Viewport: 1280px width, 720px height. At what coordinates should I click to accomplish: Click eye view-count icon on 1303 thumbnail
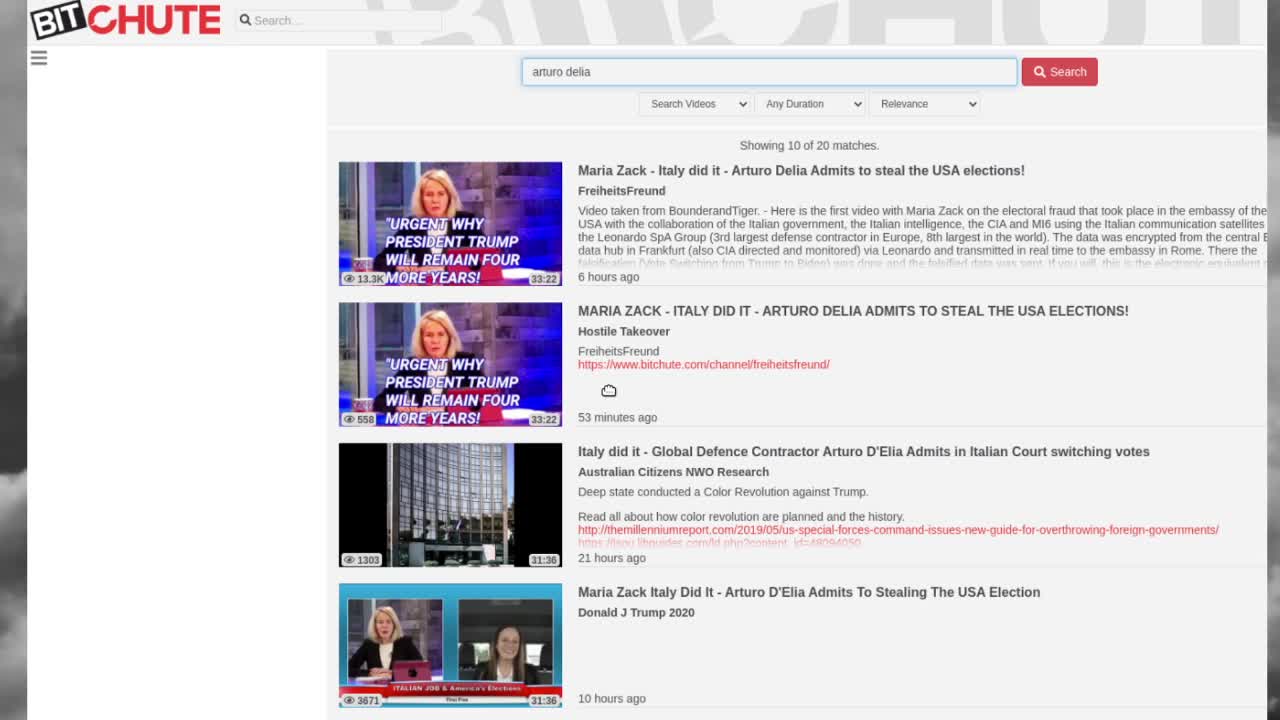[349, 560]
